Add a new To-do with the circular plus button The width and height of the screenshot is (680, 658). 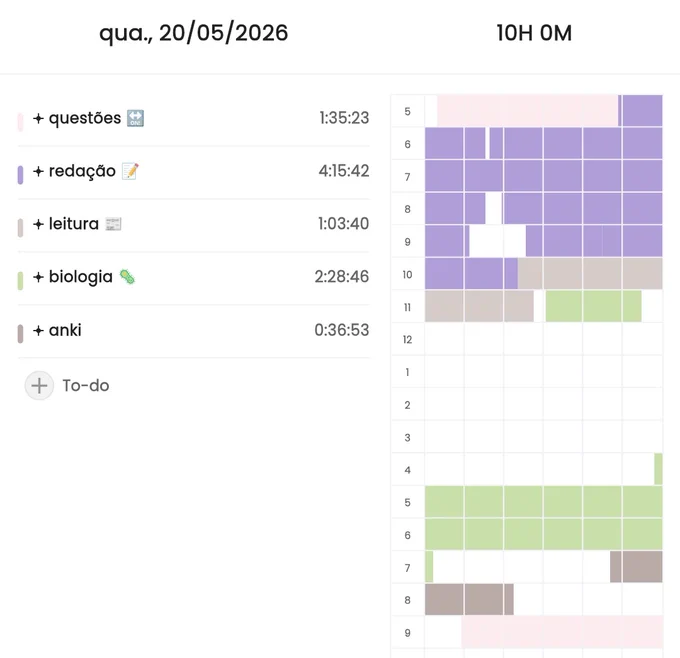(x=39, y=385)
